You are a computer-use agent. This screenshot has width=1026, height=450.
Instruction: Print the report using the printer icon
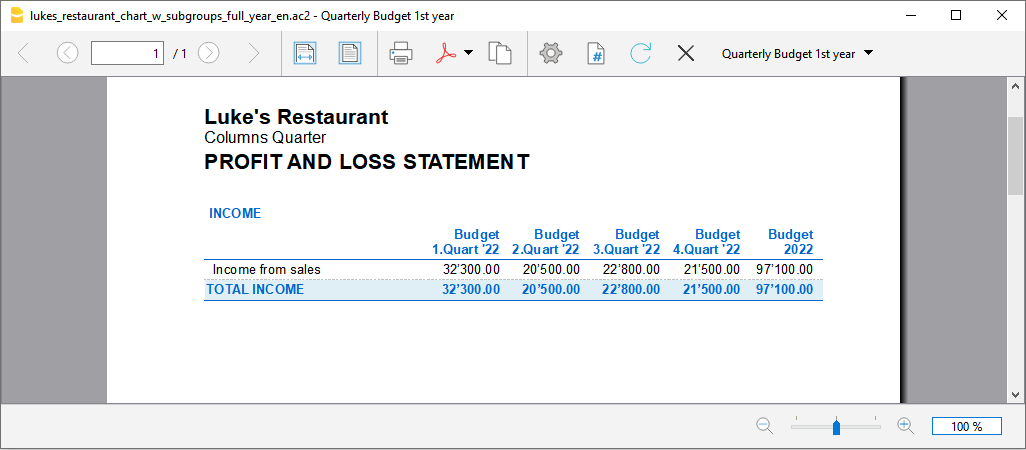[x=401, y=54]
